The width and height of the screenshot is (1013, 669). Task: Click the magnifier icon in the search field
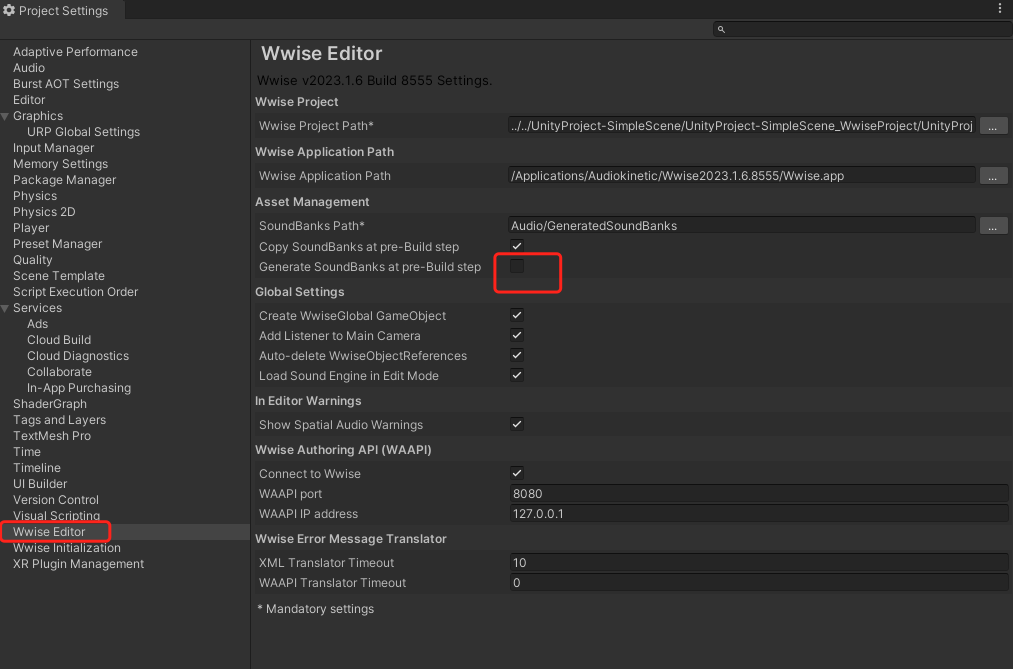tap(722, 29)
